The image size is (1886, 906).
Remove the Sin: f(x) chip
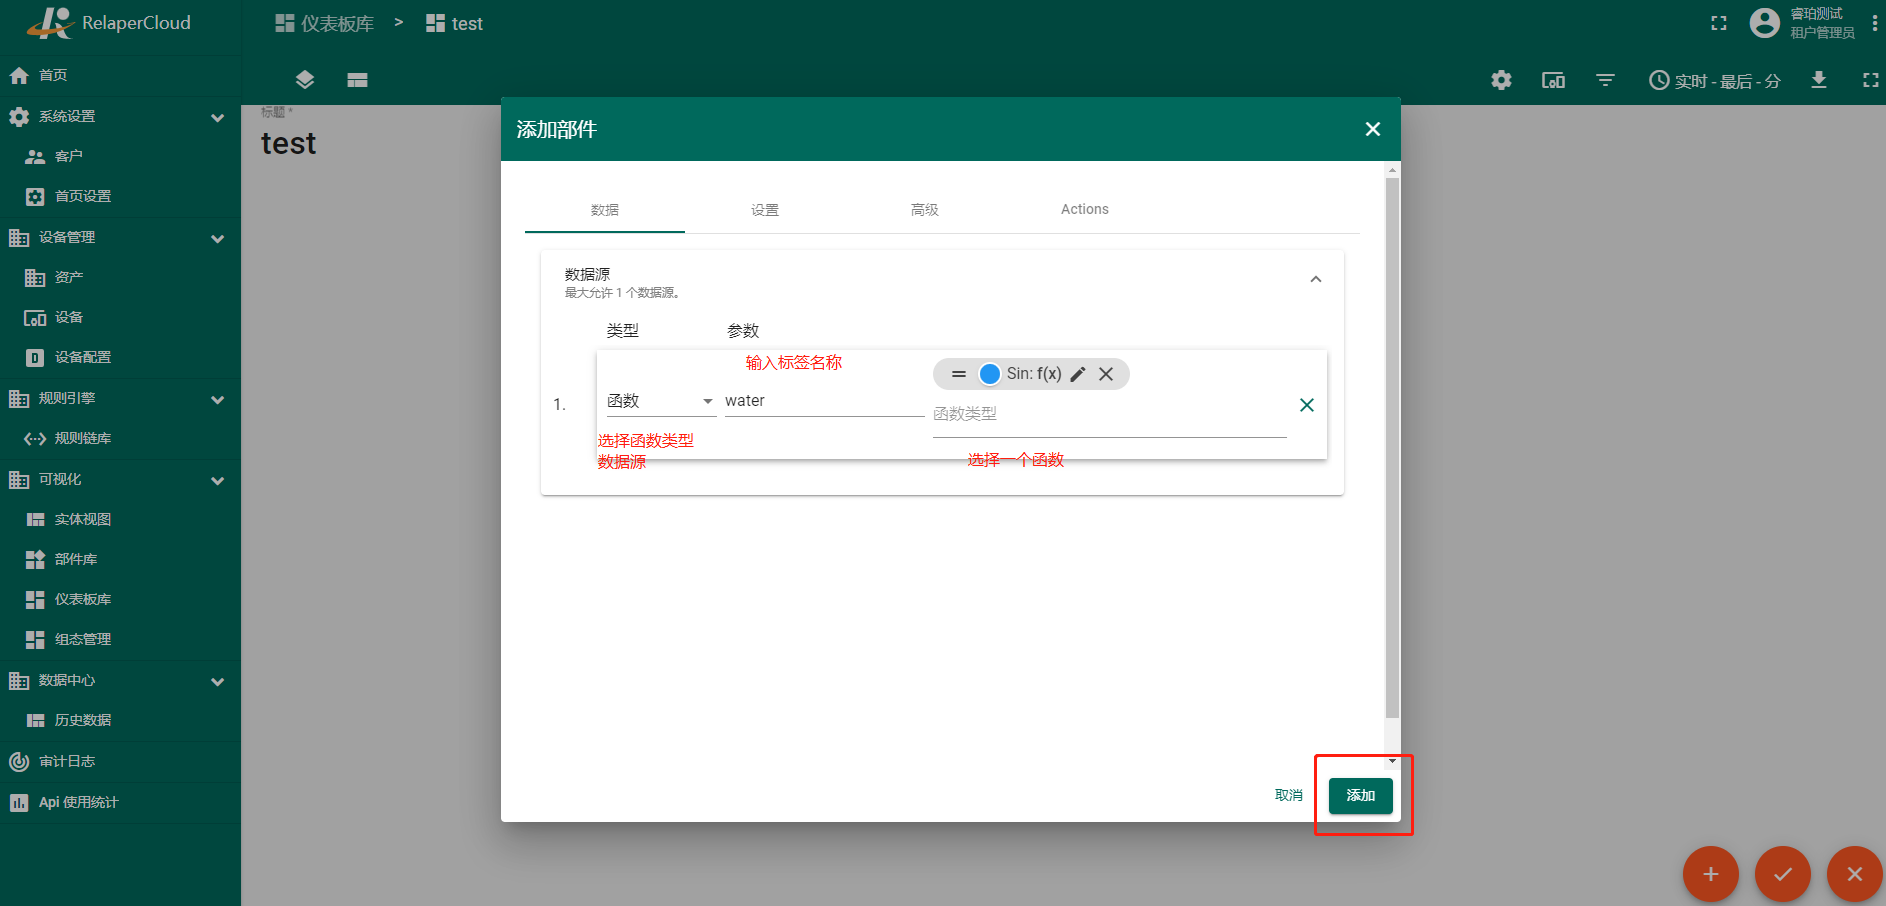pyautogui.click(x=1106, y=374)
